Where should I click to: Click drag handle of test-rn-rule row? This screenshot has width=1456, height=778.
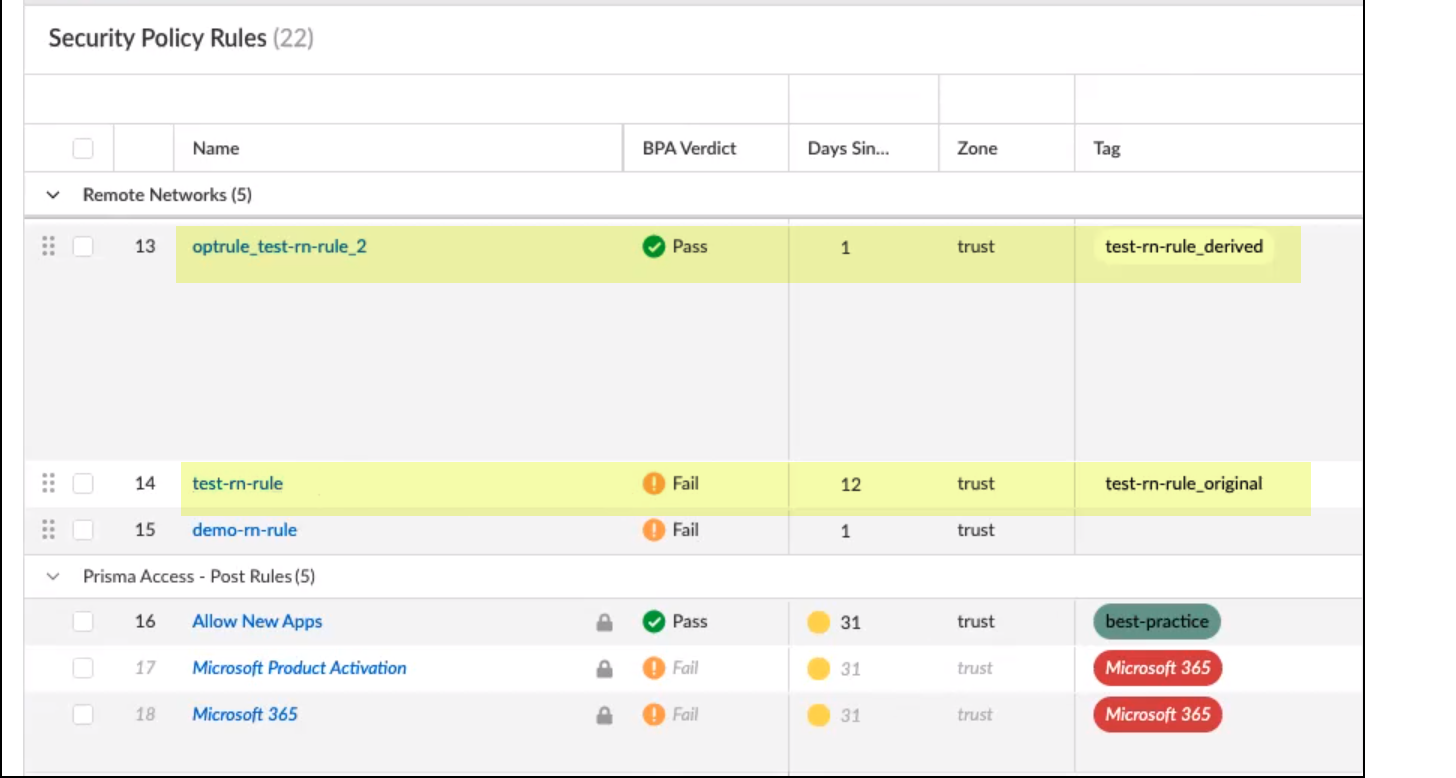click(x=48, y=484)
